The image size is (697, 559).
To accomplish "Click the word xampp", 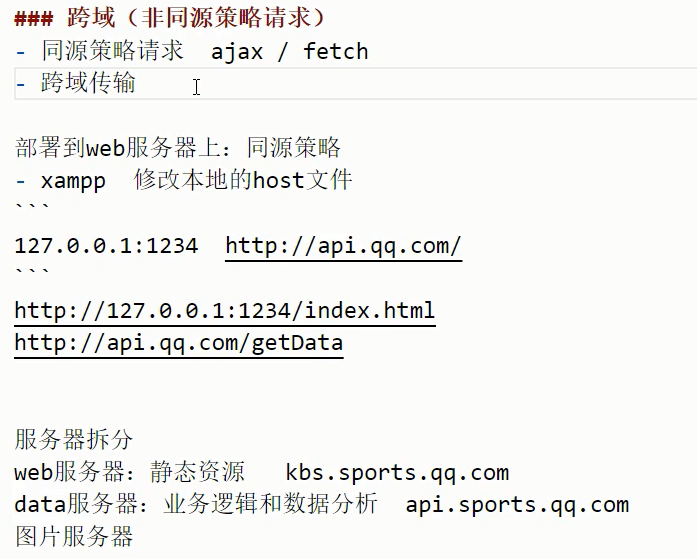I will pos(73,181).
